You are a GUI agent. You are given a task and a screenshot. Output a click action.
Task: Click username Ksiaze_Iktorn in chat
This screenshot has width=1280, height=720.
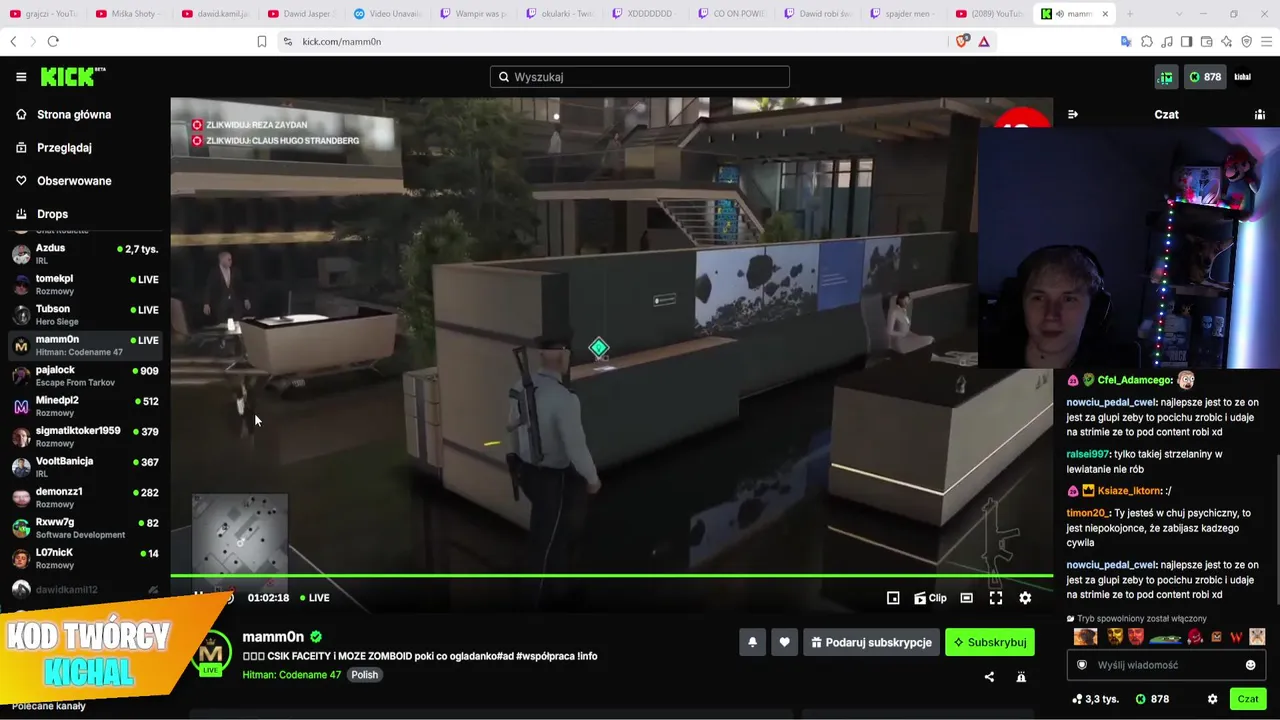pyautogui.click(x=1129, y=491)
